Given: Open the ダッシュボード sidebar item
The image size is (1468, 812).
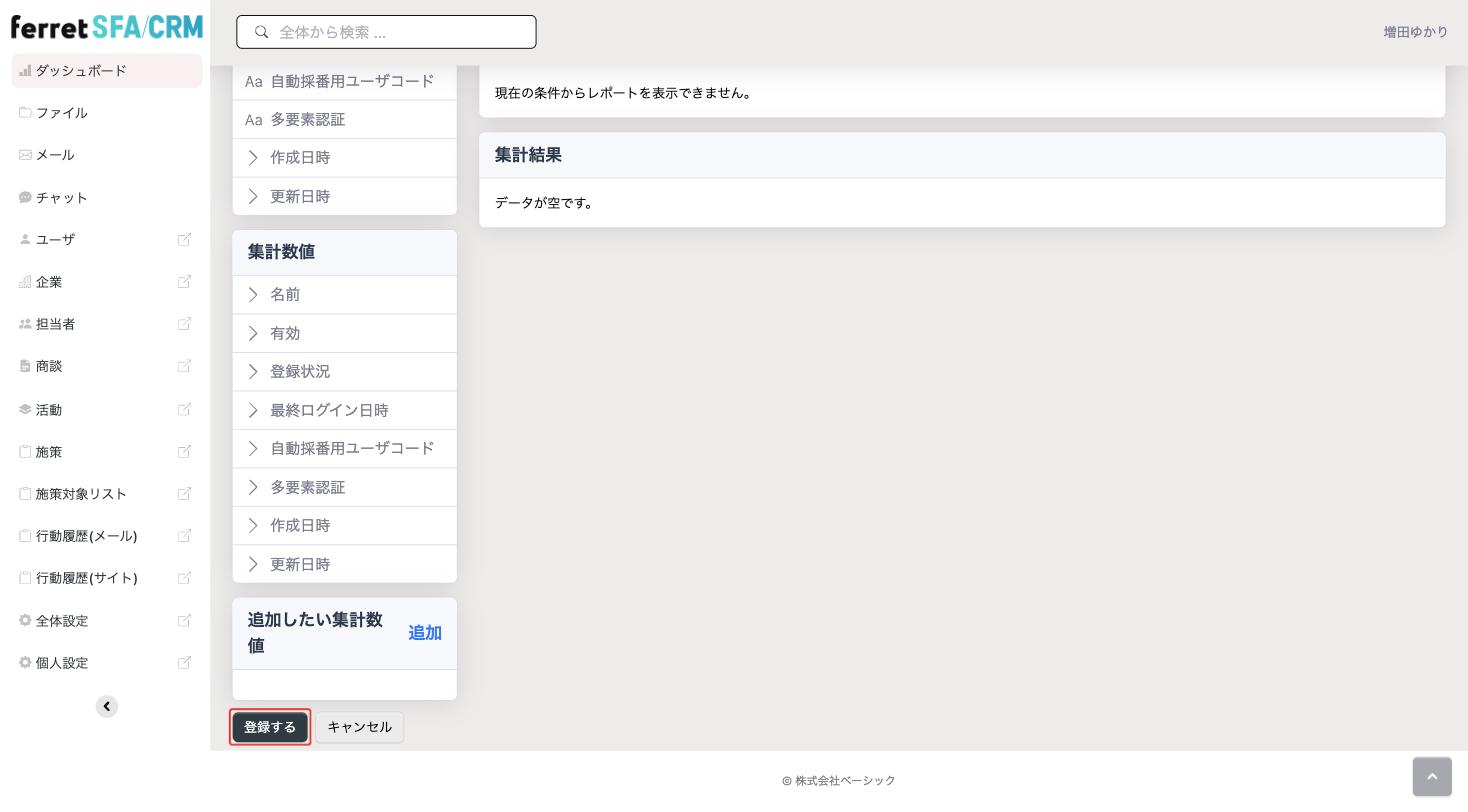Looking at the screenshot, I should (x=106, y=71).
